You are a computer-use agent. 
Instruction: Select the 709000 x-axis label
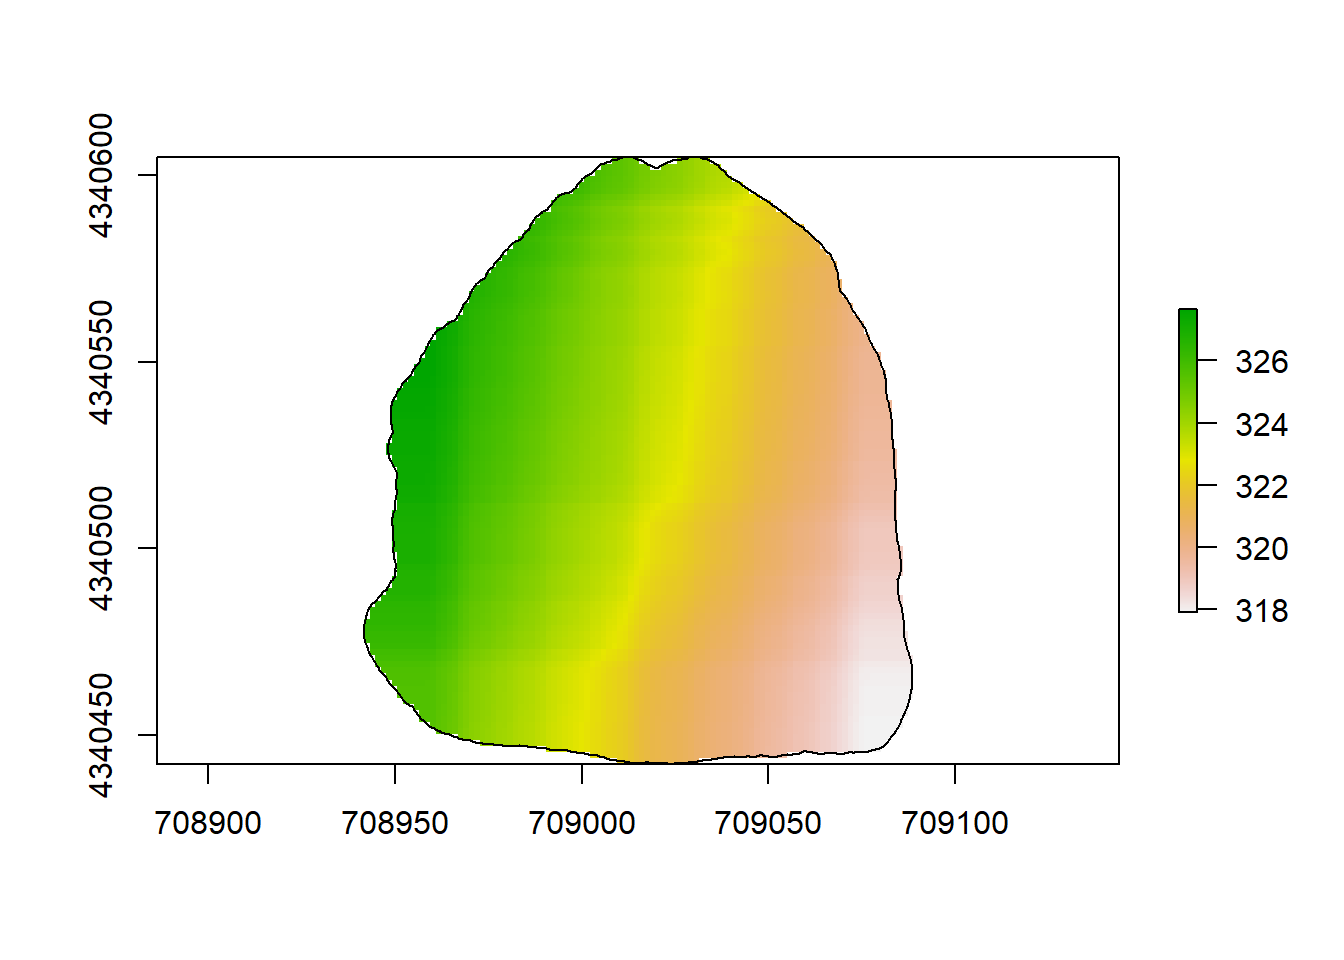pos(582,823)
